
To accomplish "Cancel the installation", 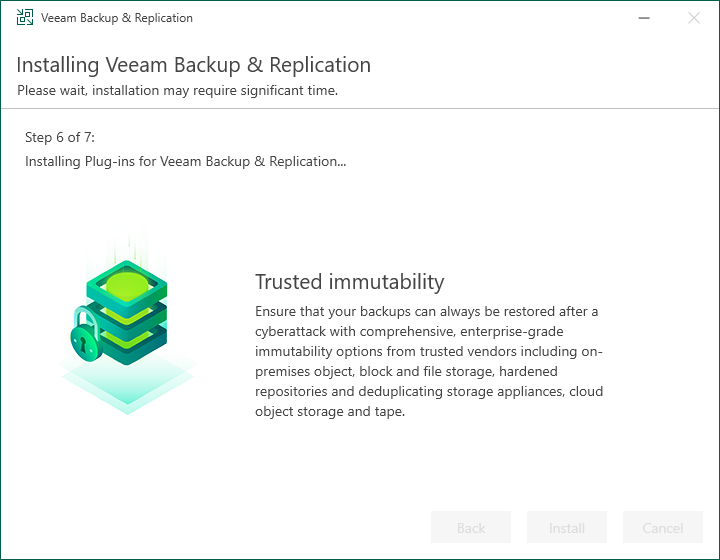I will [663, 528].
